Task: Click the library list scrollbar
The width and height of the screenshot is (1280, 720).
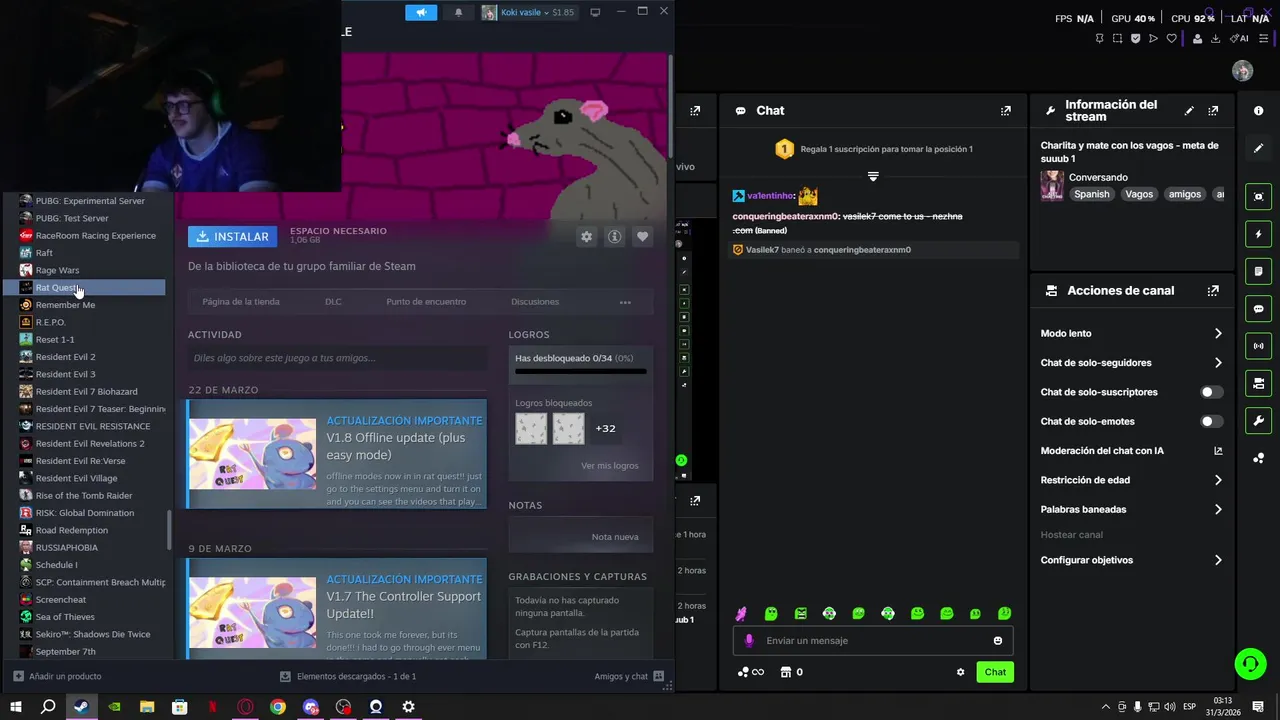Action: tap(169, 530)
